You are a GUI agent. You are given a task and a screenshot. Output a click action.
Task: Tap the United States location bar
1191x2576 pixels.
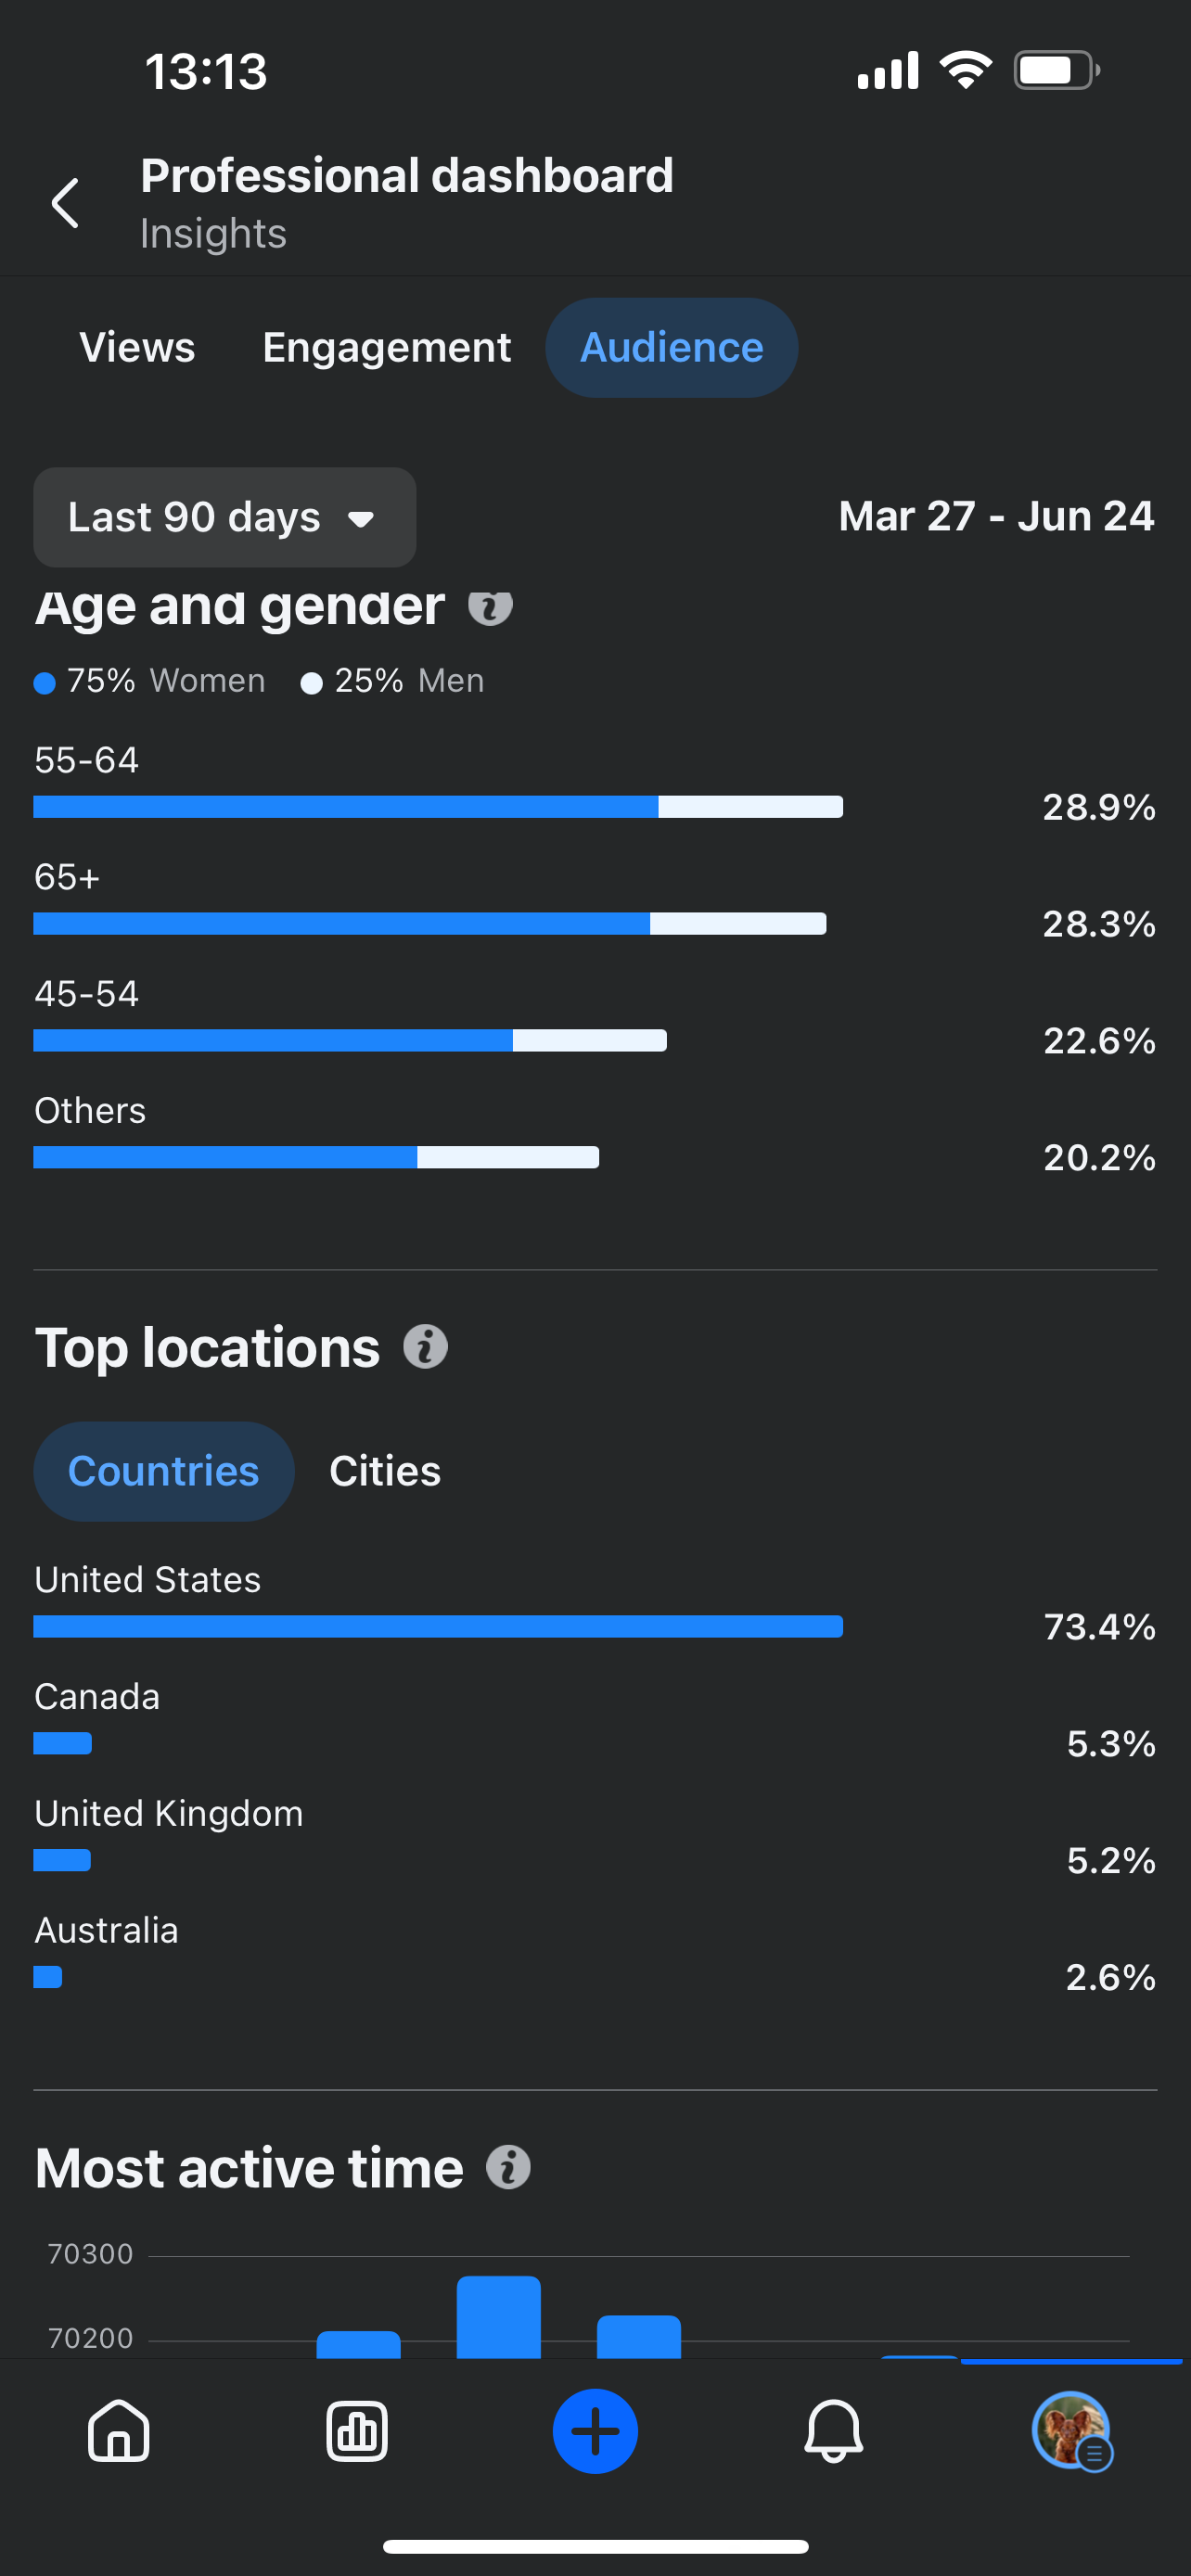pos(438,1626)
